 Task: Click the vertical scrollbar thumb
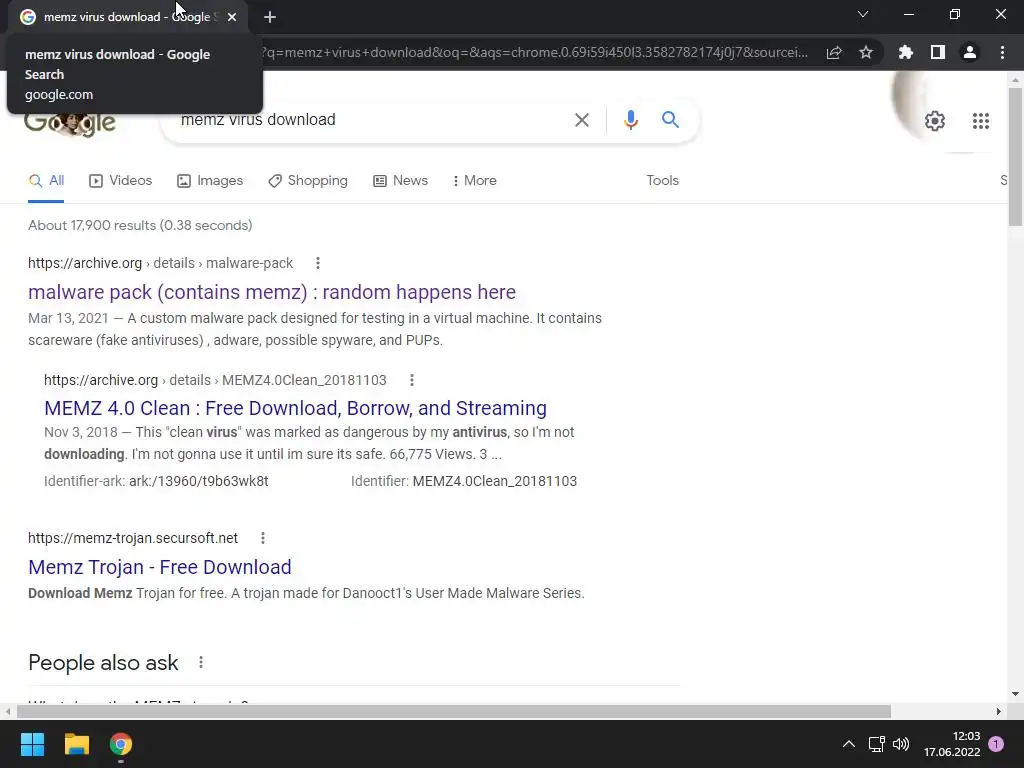[x=1015, y=157]
